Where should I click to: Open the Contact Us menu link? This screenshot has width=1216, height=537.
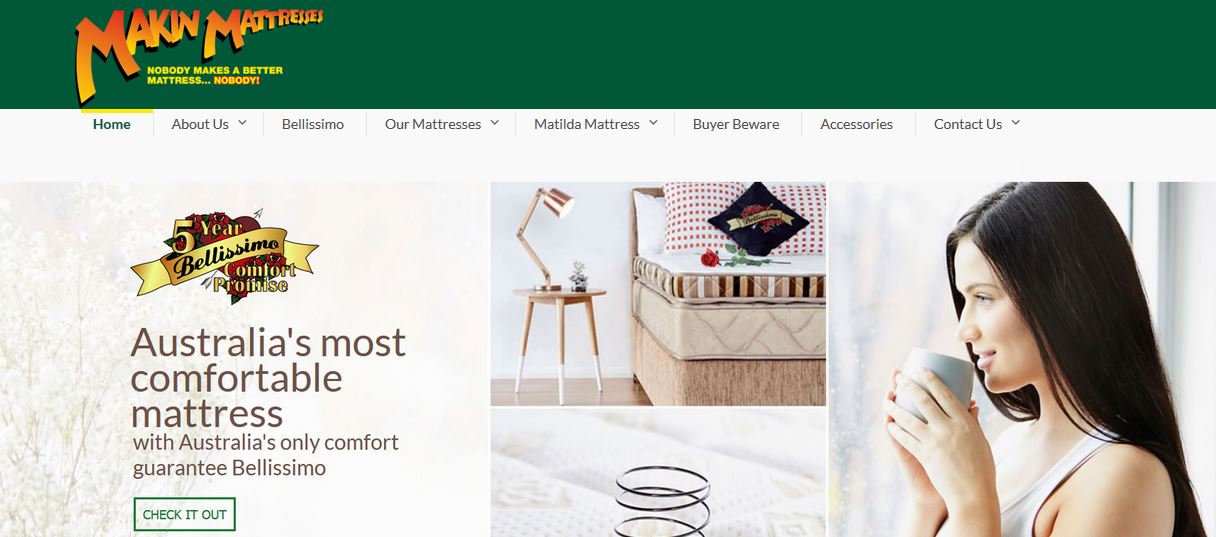tap(968, 124)
